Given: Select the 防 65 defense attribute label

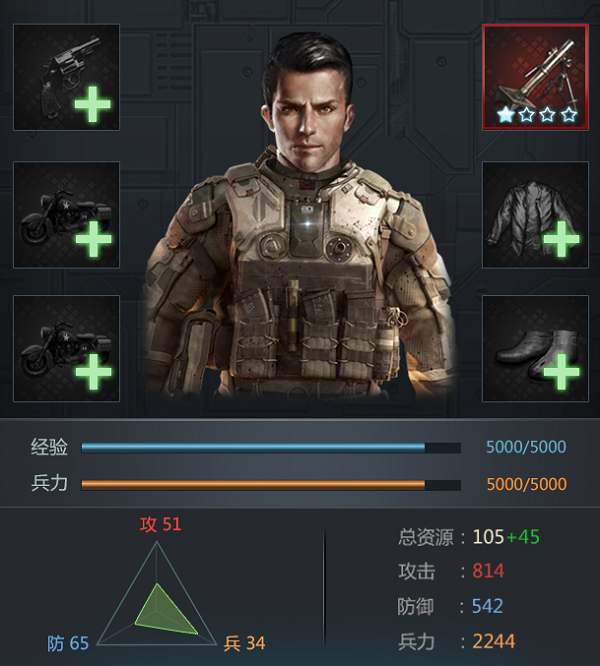Looking at the screenshot, I should click(68, 643).
